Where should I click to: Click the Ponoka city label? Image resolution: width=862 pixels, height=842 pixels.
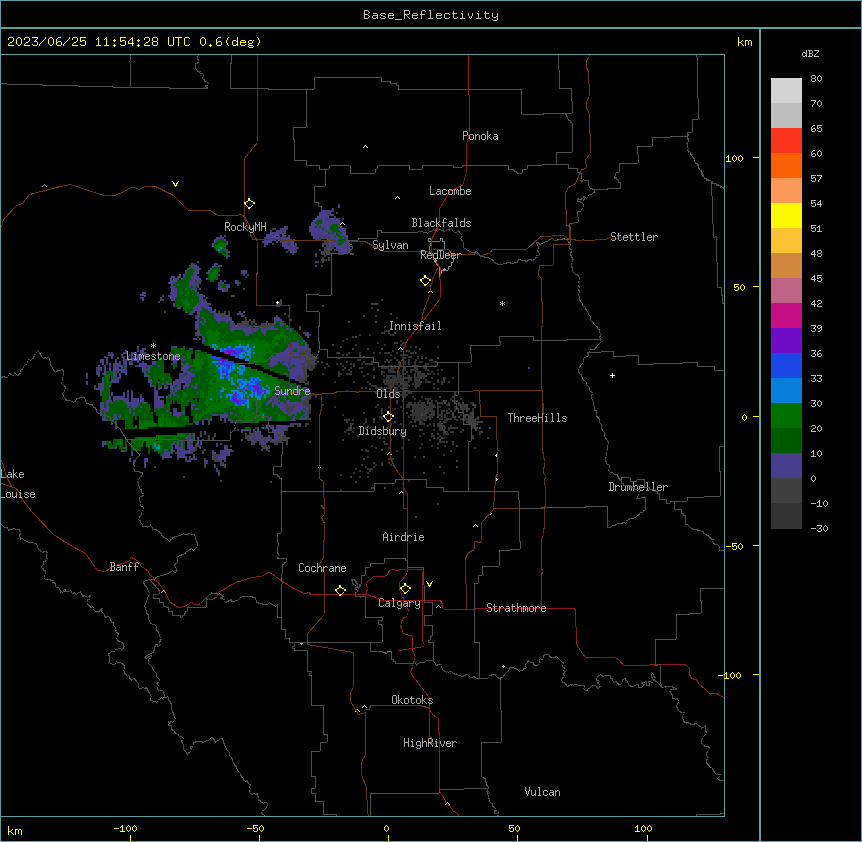pyautogui.click(x=480, y=136)
